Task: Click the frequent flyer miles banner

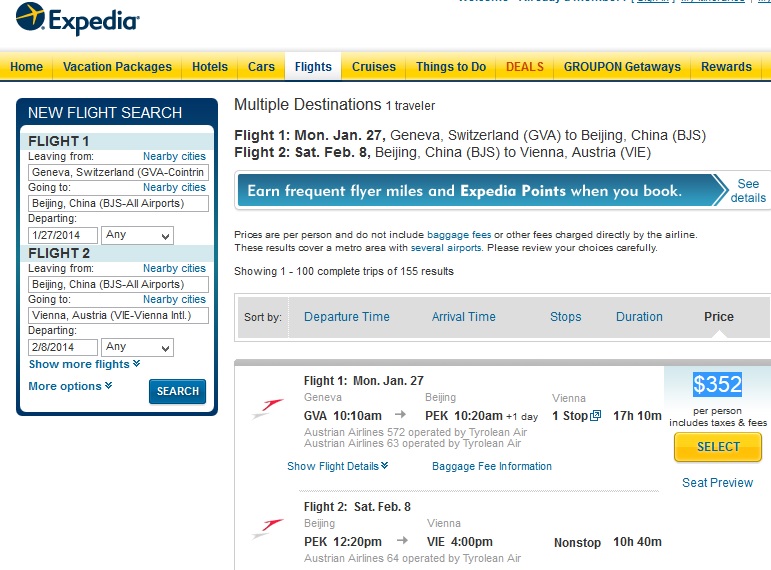Action: [x=476, y=190]
